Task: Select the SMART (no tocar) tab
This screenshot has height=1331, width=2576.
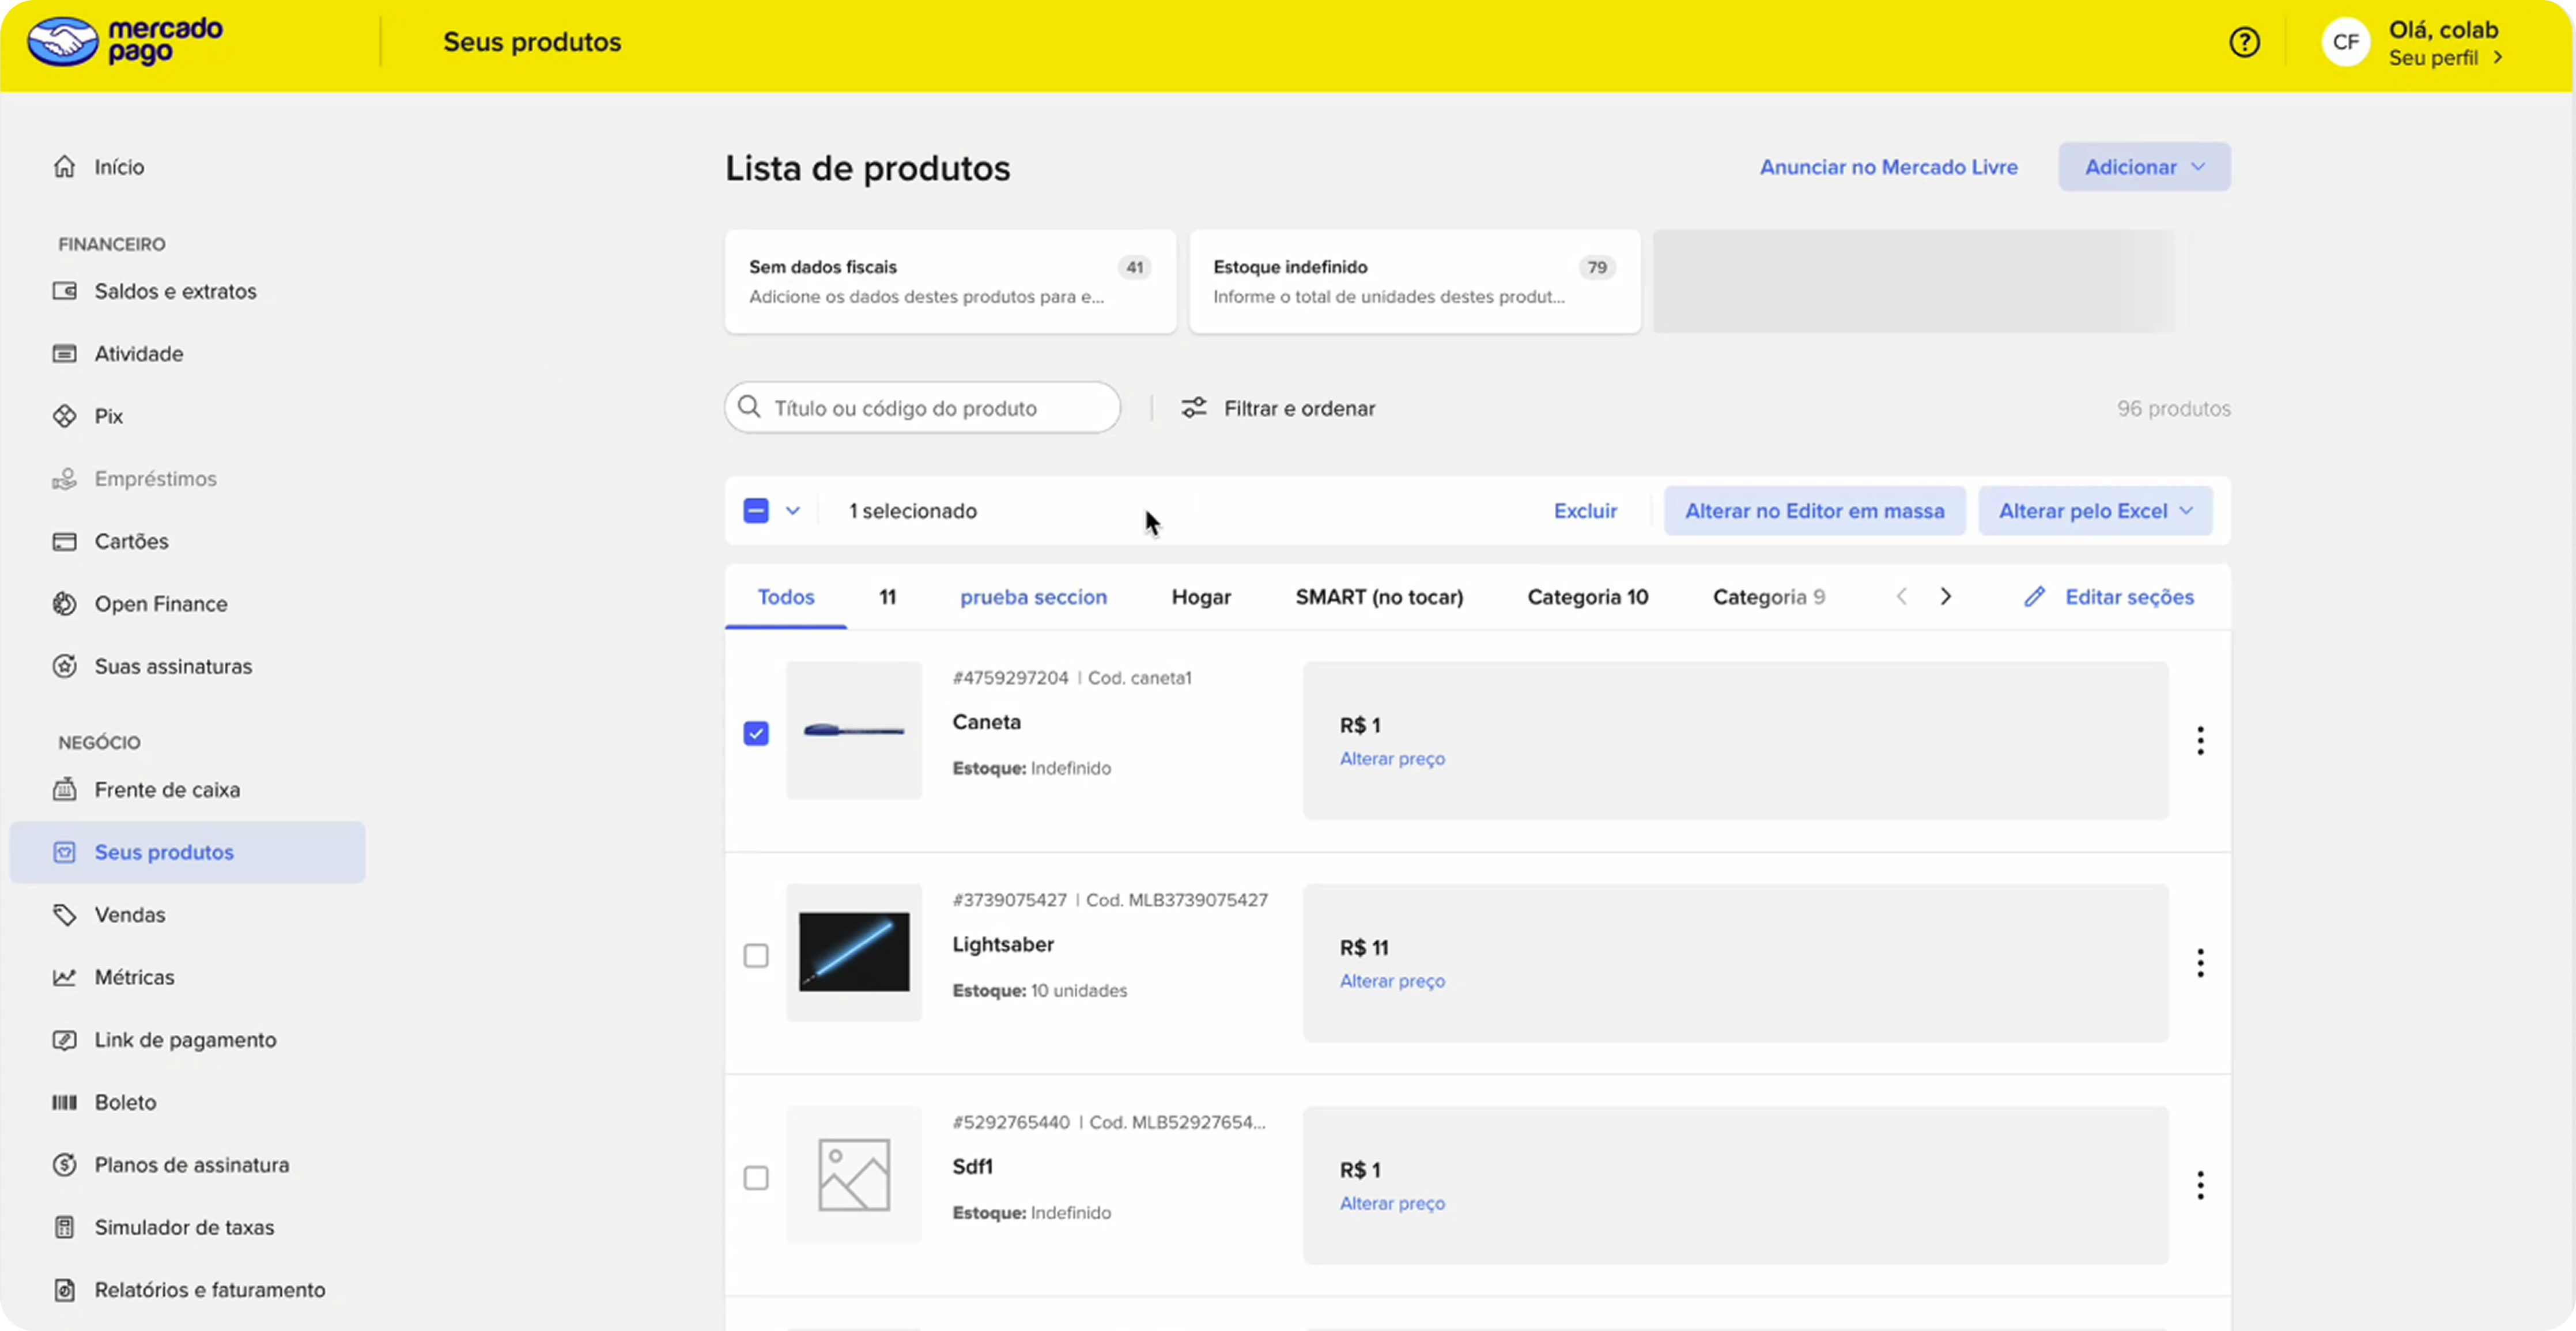Action: [x=1379, y=597]
